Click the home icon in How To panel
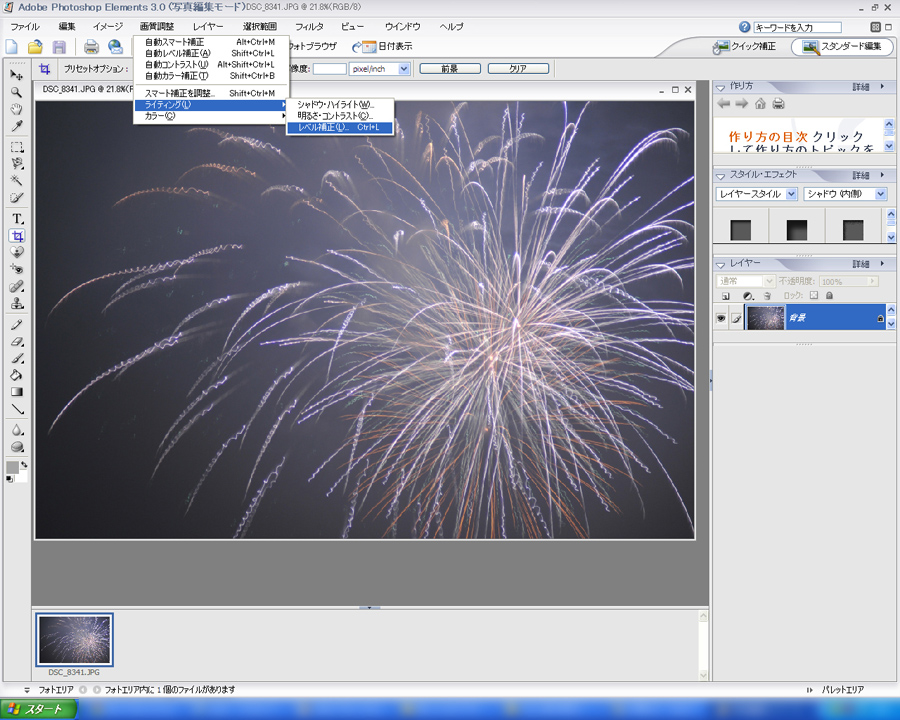900x720 pixels. pyautogui.click(x=760, y=103)
